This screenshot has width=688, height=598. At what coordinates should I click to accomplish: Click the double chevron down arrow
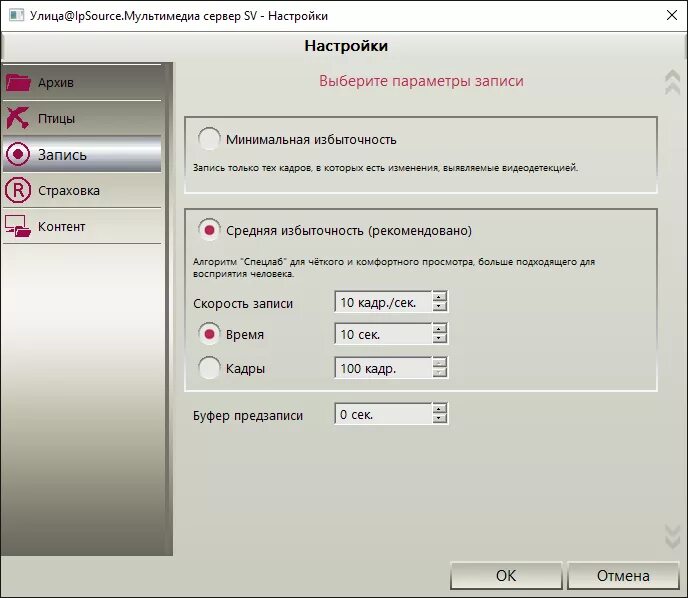[672, 536]
